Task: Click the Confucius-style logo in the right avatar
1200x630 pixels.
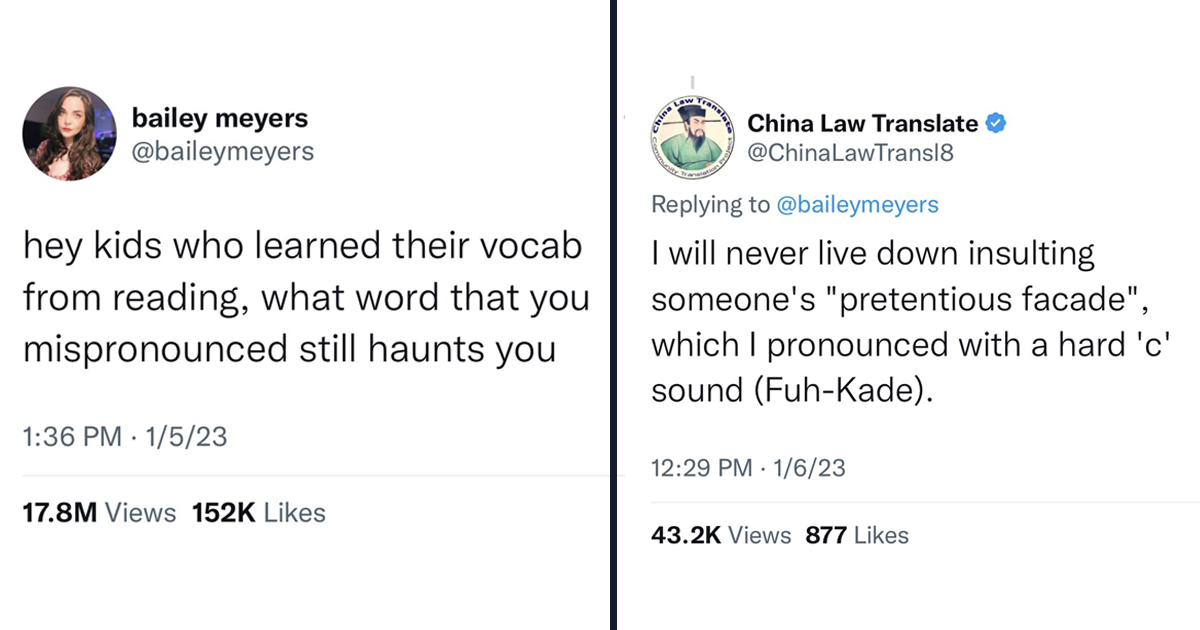Action: 692,135
